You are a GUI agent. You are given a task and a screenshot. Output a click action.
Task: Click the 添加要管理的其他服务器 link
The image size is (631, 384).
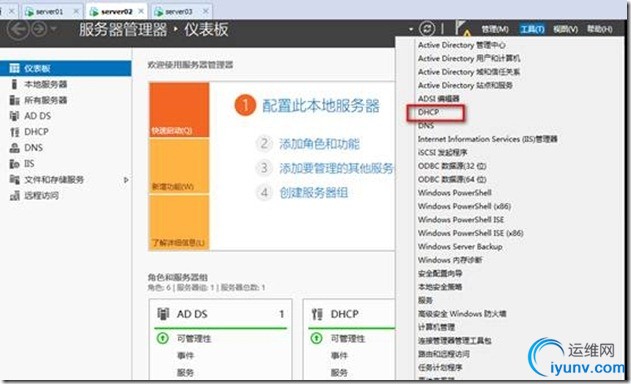[337, 168]
